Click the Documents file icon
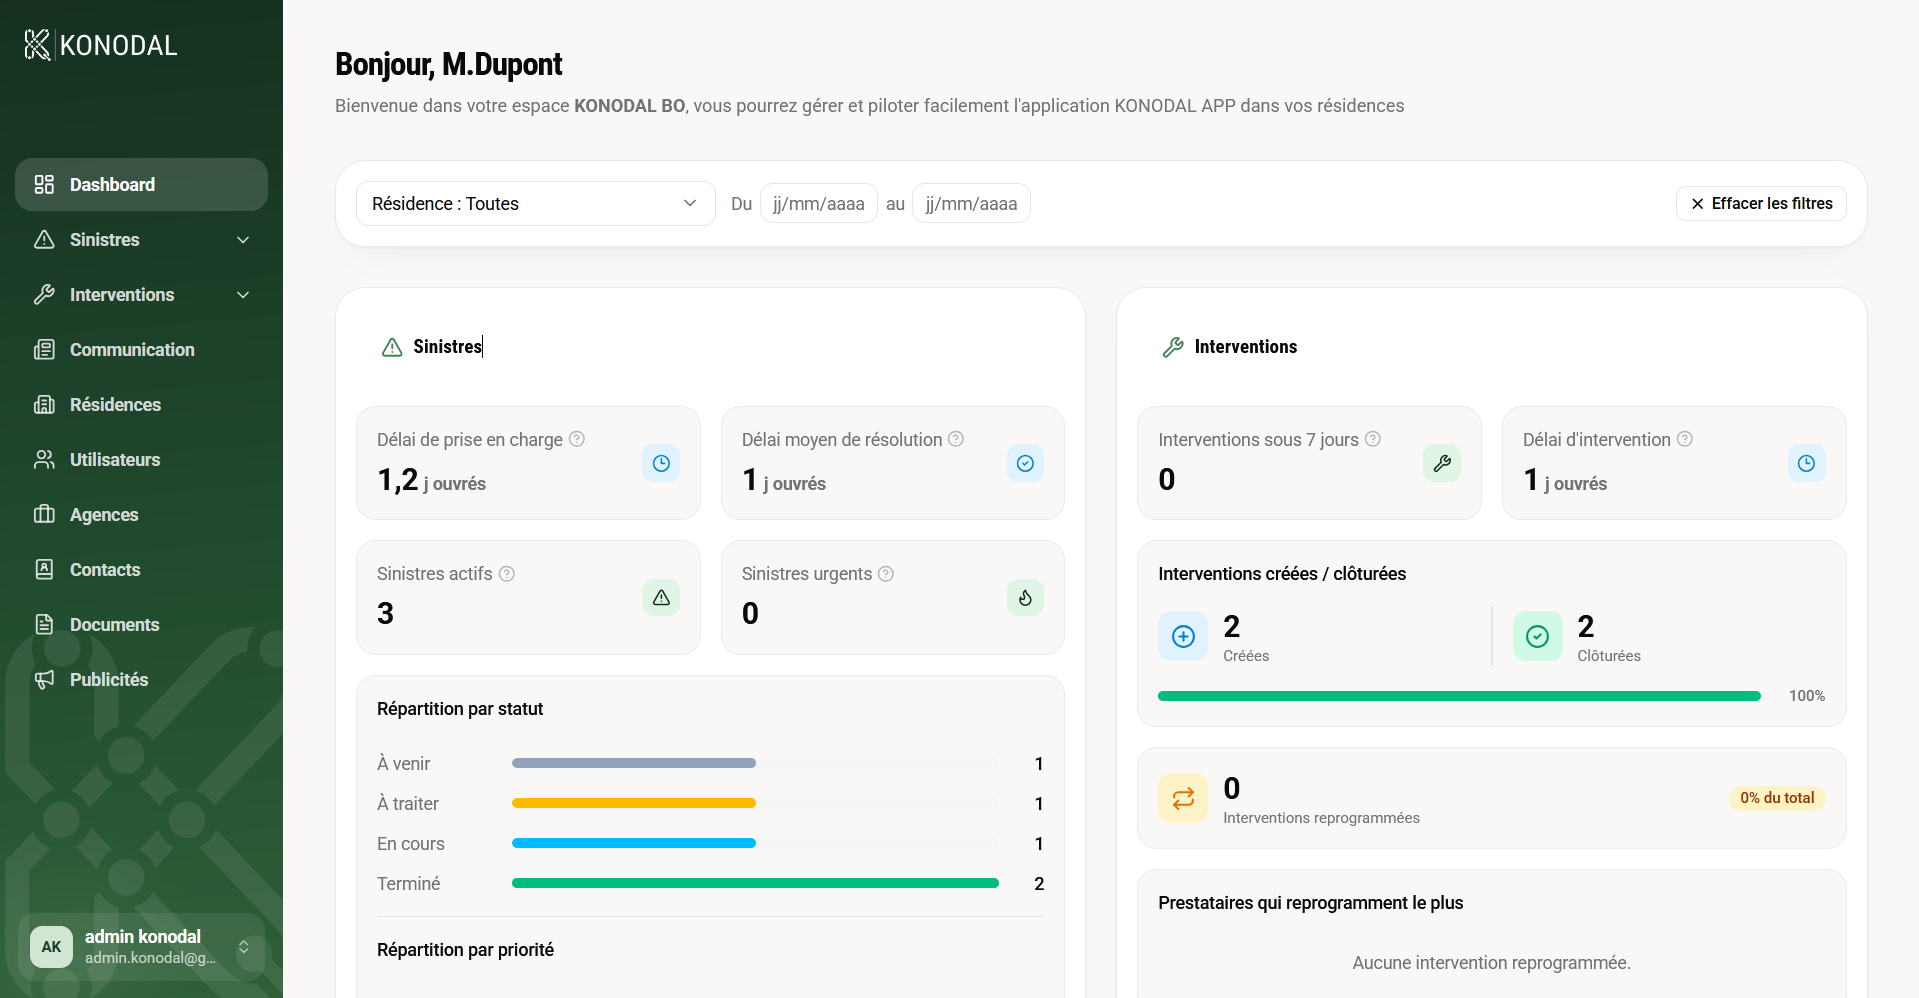Image resolution: width=1919 pixels, height=998 pixels. pos(44,624)
